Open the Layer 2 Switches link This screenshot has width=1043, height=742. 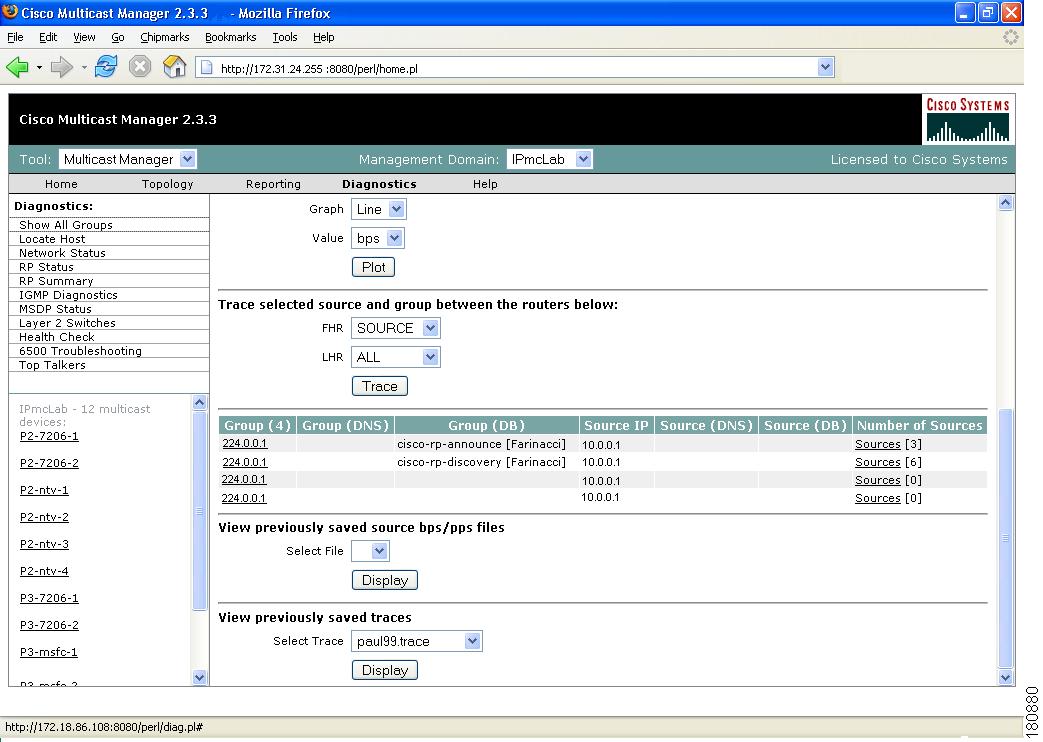pyautogui.click(x=67, y=323)
